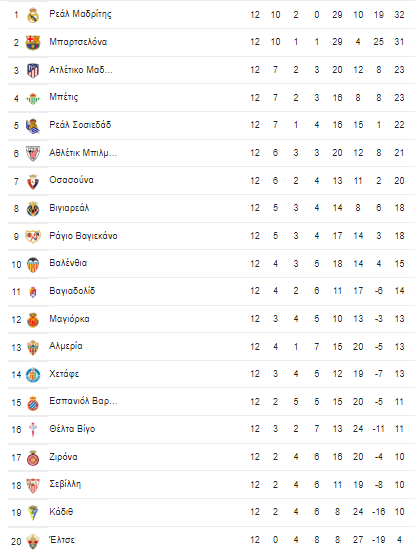The image size is (415, 553).
Task: Open the Μπαρτσελόνα team page
Action: pyautogui.click(x=78, y=42)
